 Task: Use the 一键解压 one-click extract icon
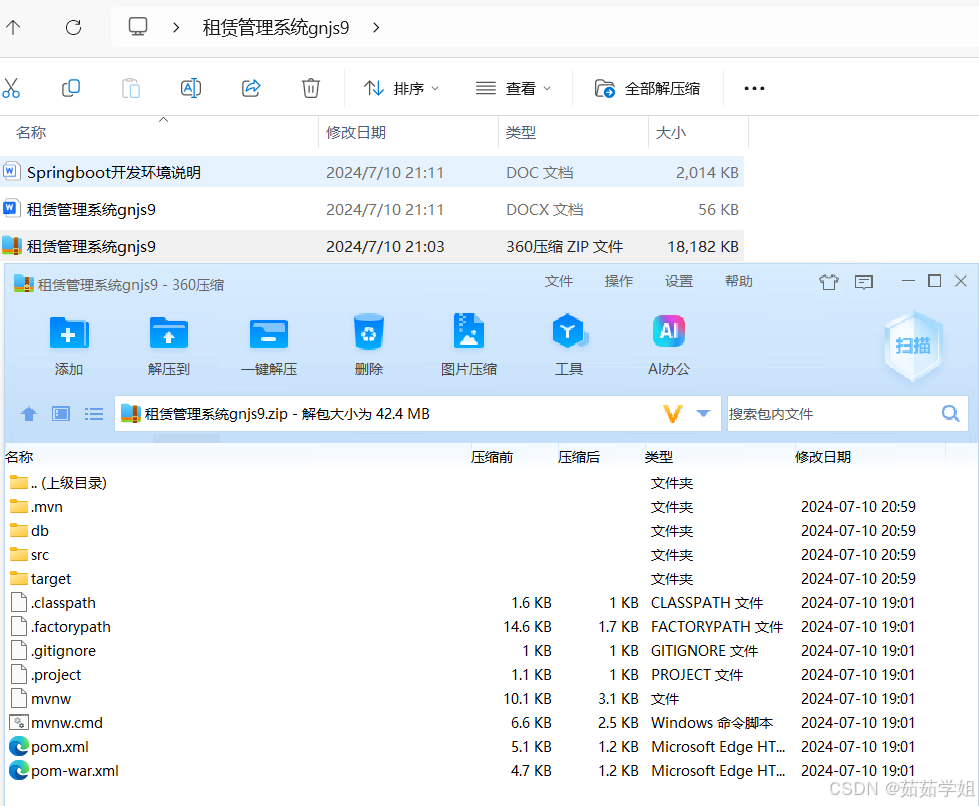pyautogui.click(x=268, y=340)
